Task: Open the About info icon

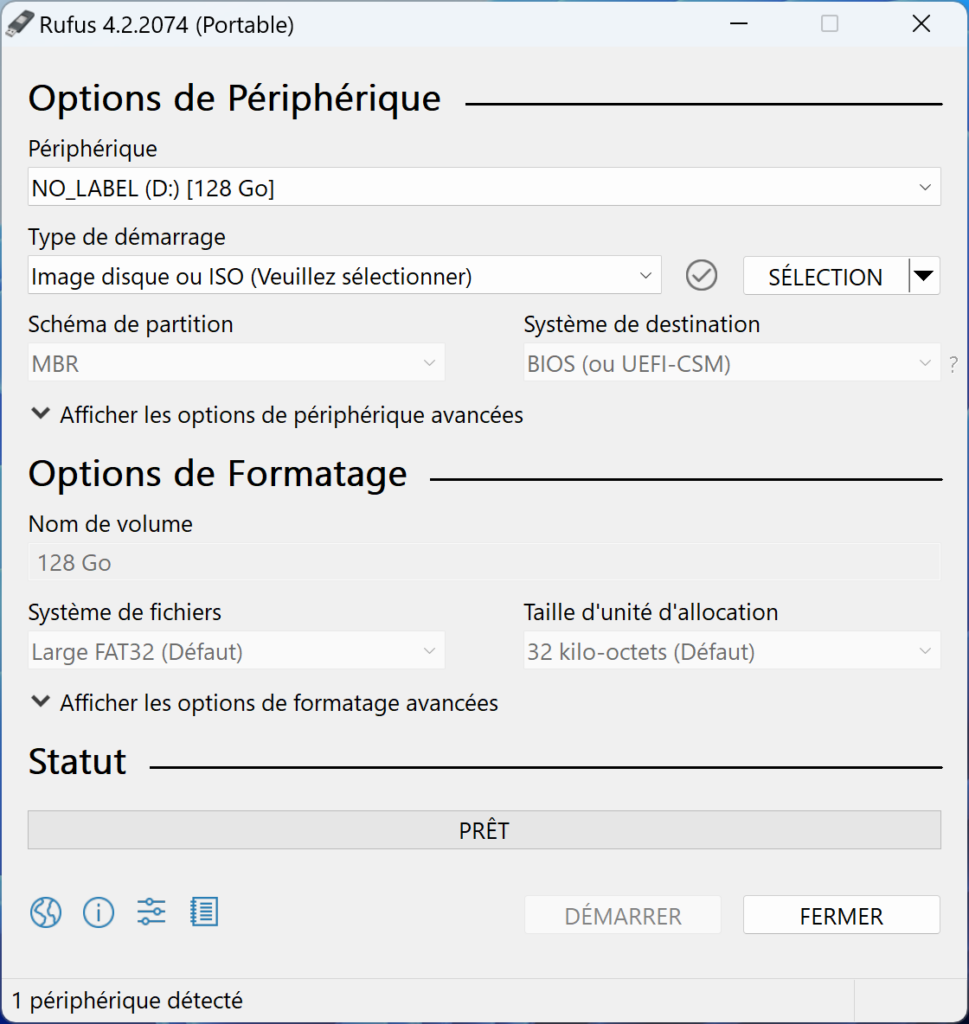Action: click(99, 912)
